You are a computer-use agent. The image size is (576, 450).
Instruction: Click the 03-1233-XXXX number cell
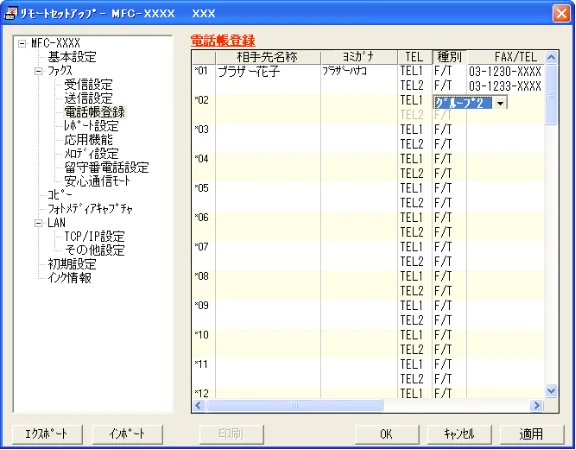coord(505,86)
